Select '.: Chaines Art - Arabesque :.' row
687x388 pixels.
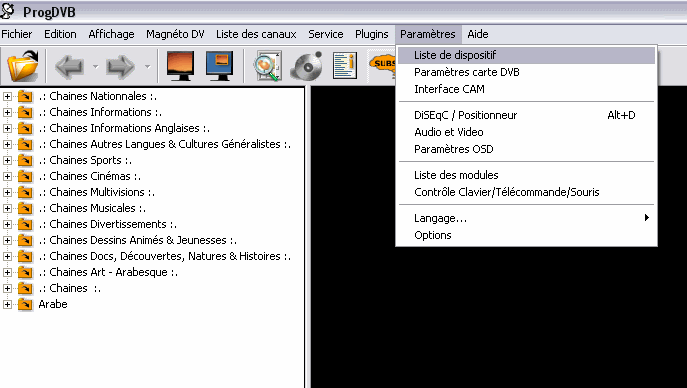coord(108,272)
